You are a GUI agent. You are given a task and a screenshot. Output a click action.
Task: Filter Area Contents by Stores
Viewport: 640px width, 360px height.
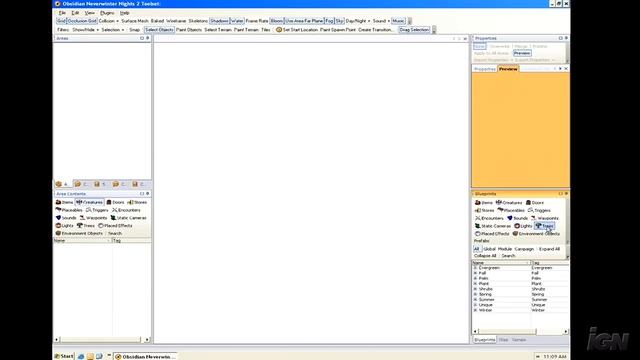(x=137, y=202)
